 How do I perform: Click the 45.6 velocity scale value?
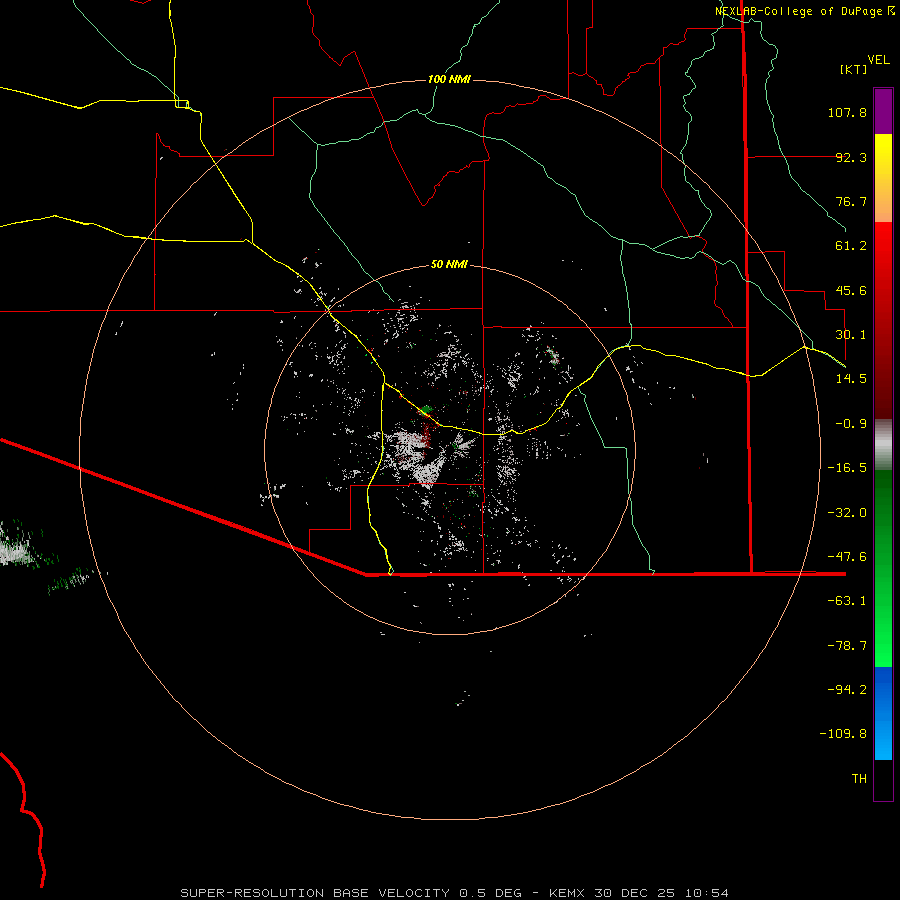tap(851, 290)
